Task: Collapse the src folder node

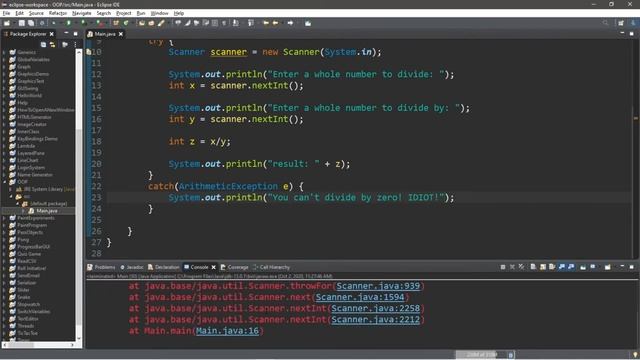Action: click(11, 196)
